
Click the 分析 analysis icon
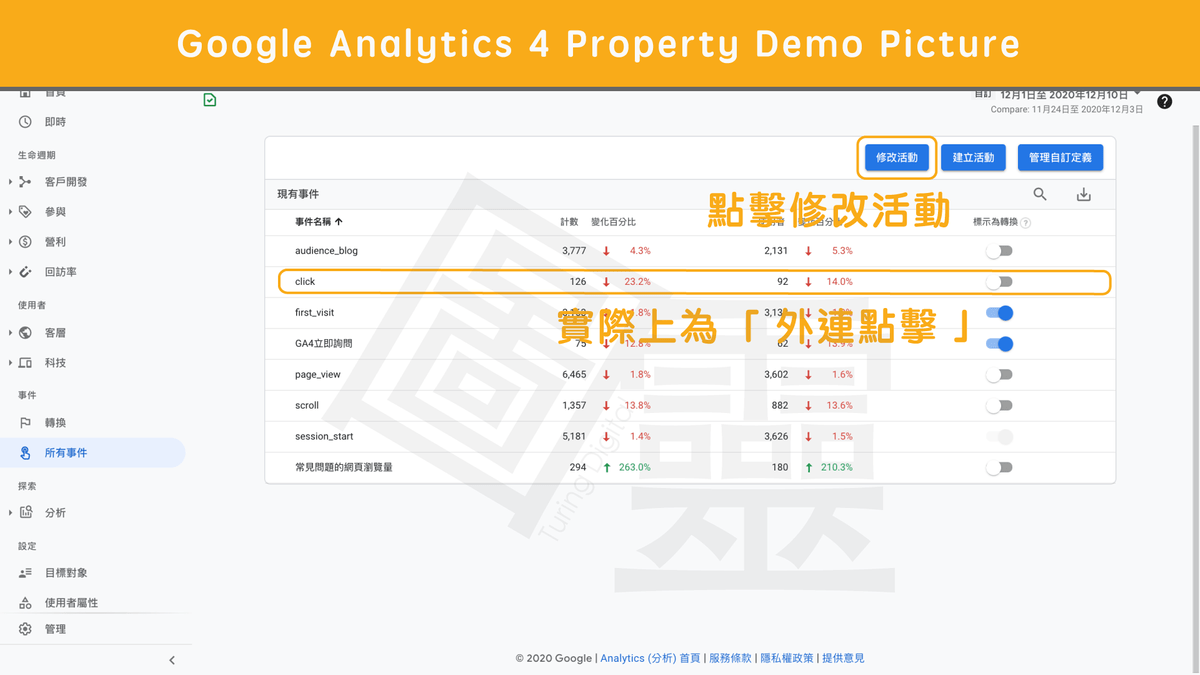[x=25, y=513]
